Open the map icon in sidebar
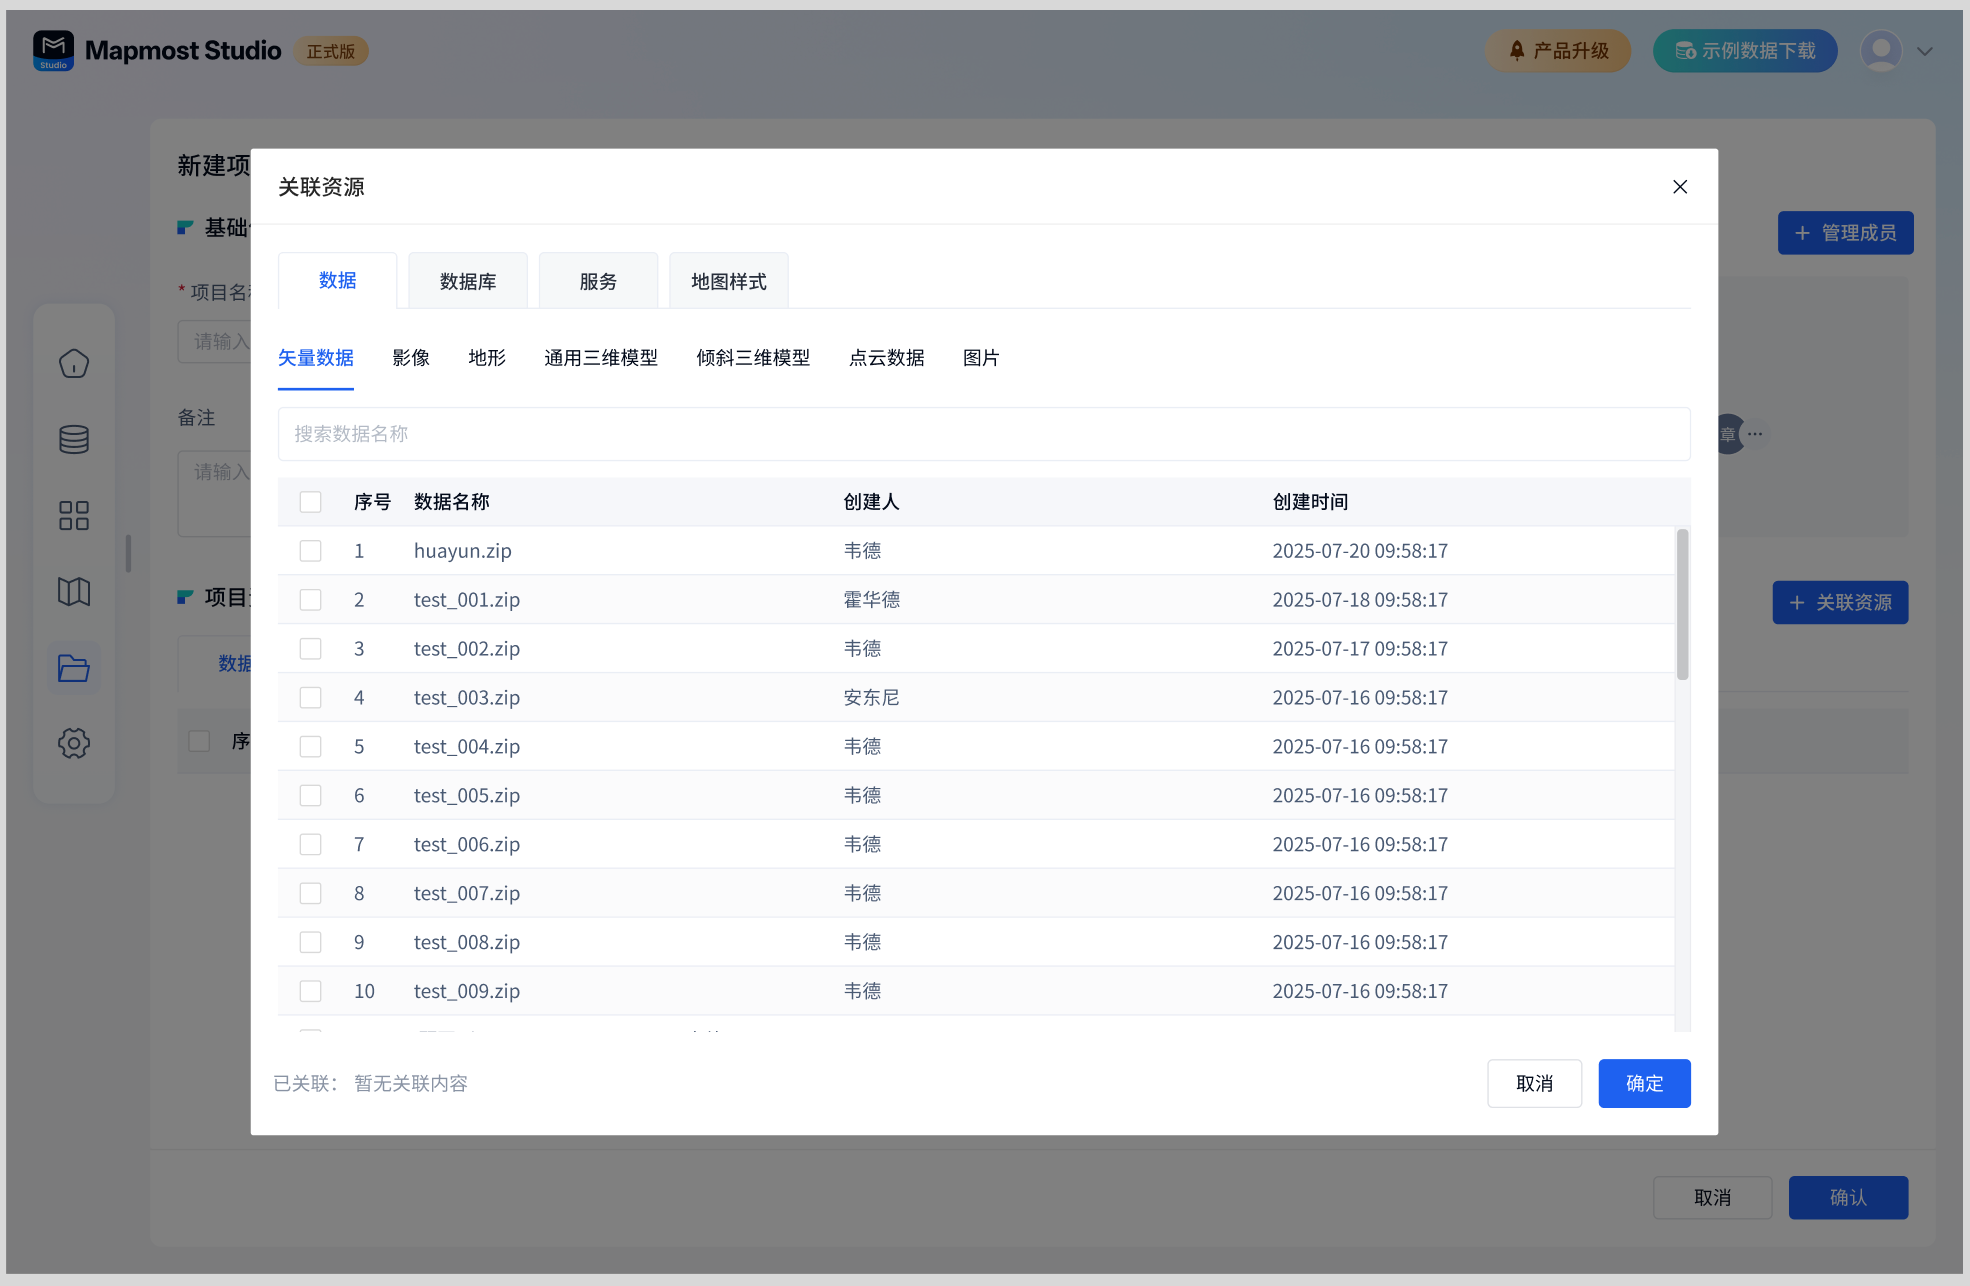Viewport: 1970px width, 1286px height. pyautogui.click(x=74, y=592)
